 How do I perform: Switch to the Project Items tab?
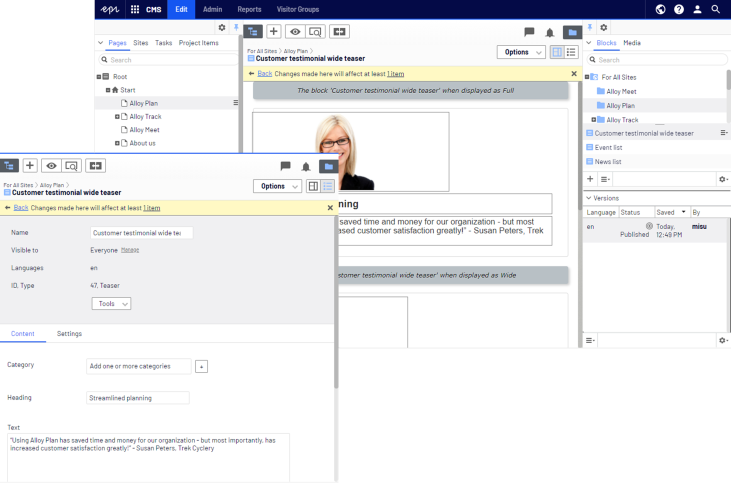click(199, 43)
